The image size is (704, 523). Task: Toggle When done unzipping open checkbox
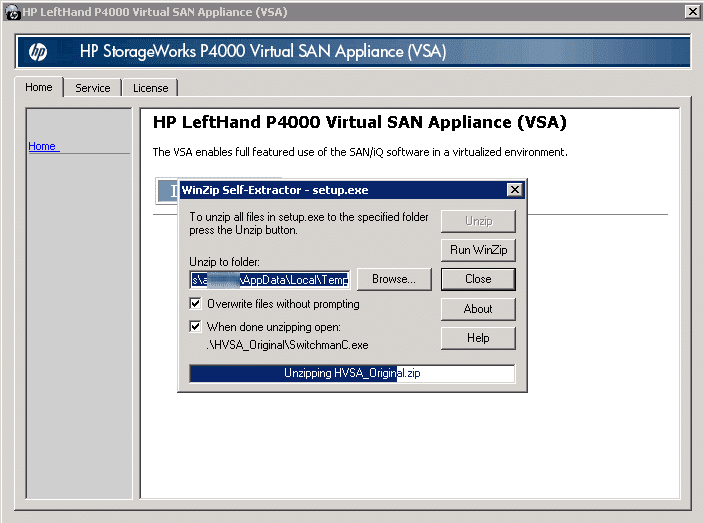(x=195, y=326)
